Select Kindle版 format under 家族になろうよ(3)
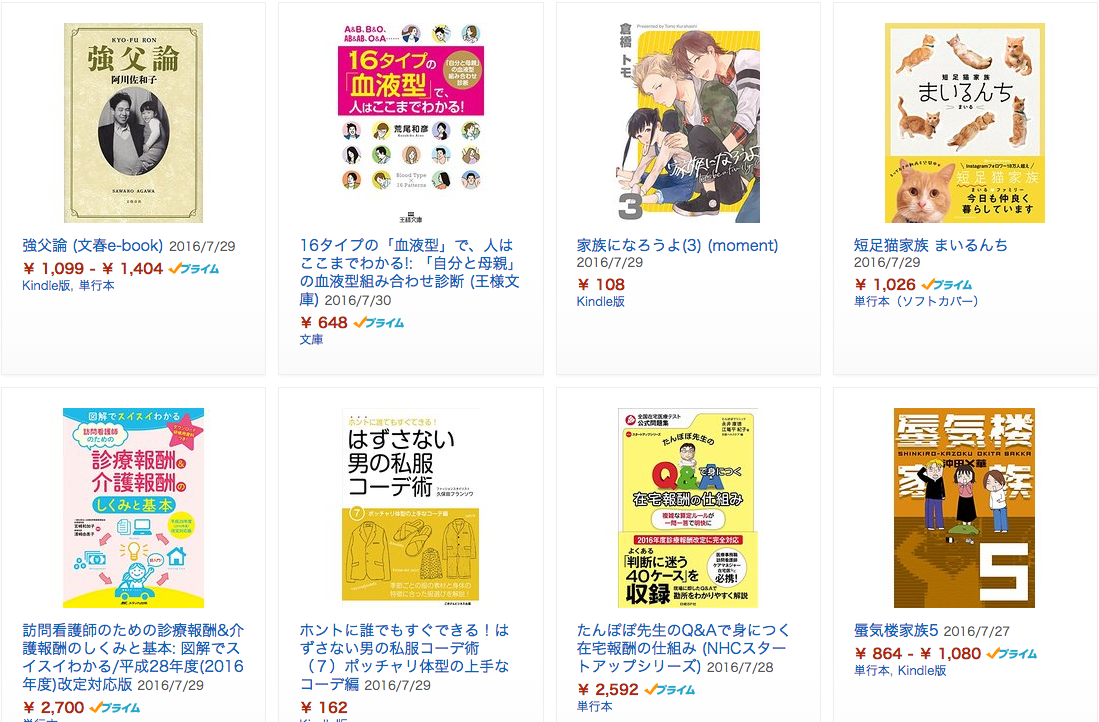Image resolution: width=1099 pixels, height=722 pixels. pyautogui.click(x=601, y=301)
